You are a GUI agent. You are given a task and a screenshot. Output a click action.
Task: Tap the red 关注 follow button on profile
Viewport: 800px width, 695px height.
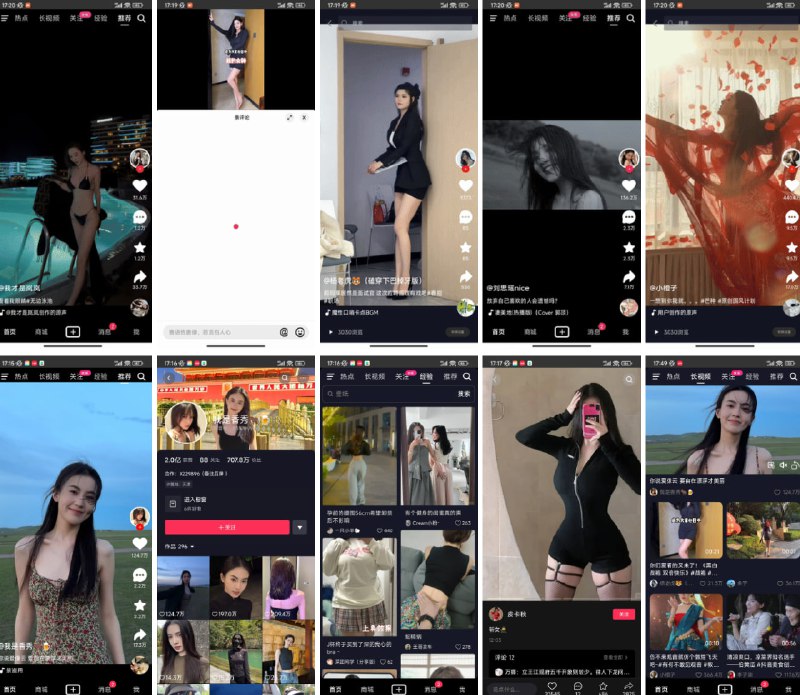coord(226,527)
